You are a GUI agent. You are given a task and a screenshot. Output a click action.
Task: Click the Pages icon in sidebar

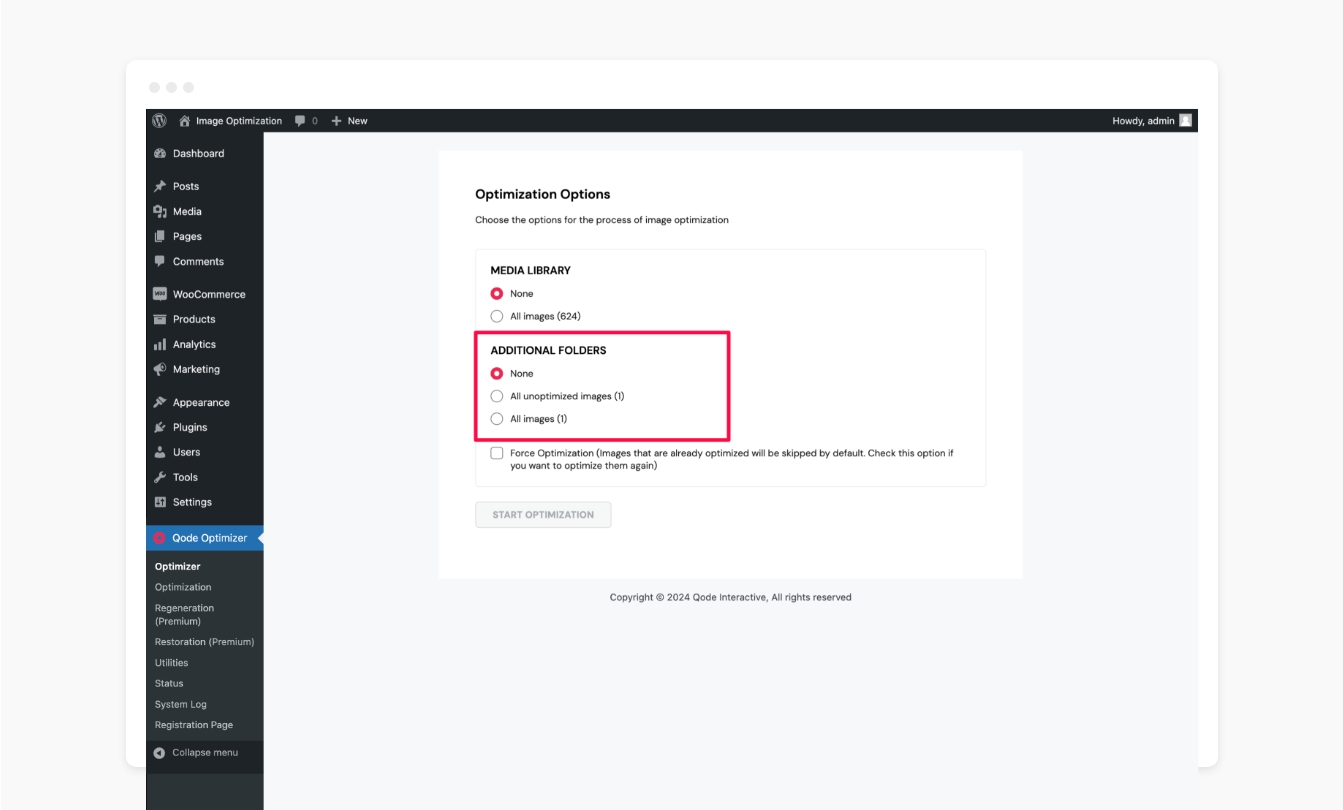tap(159, 236)
